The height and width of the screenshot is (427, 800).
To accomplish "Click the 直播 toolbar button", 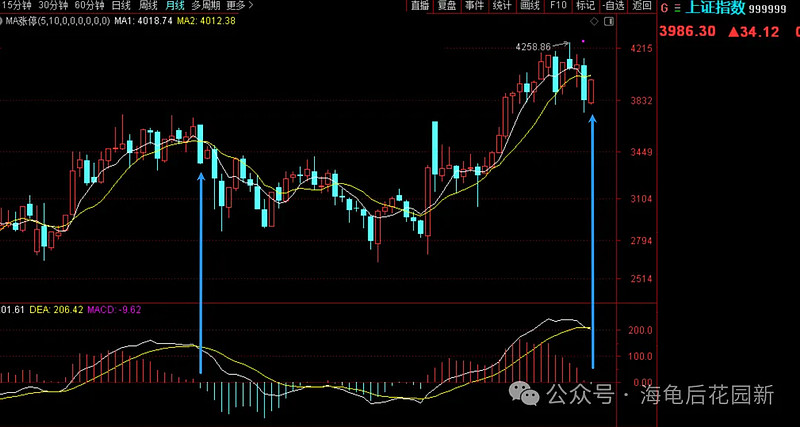I will (x=421, y=6).
